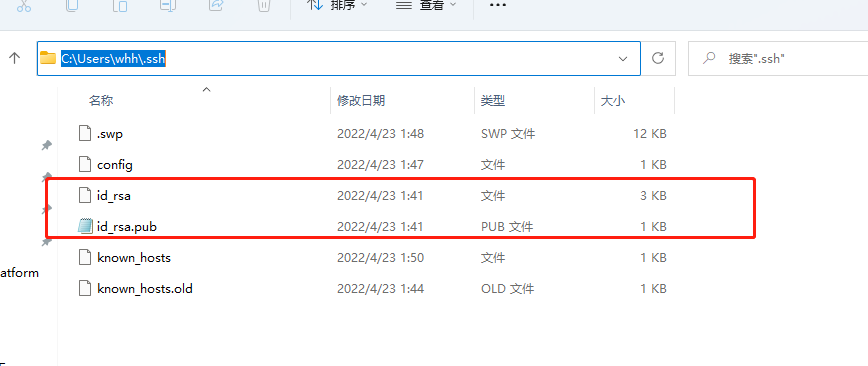Toggle sort direction arrow above 名称
Image resolution: width=868 pixels, height=366 pixels.
tap(206, 89)
